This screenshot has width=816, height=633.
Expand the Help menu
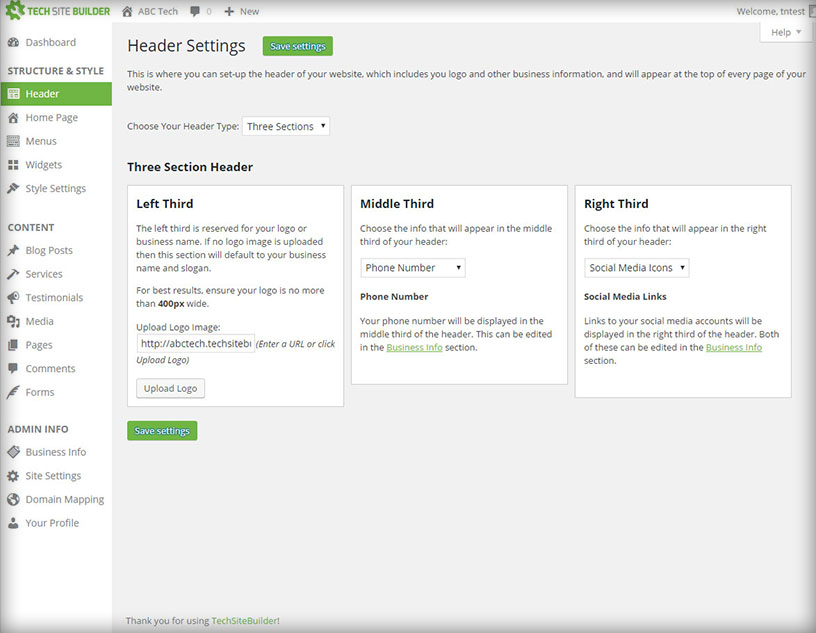tap(785, 31)
